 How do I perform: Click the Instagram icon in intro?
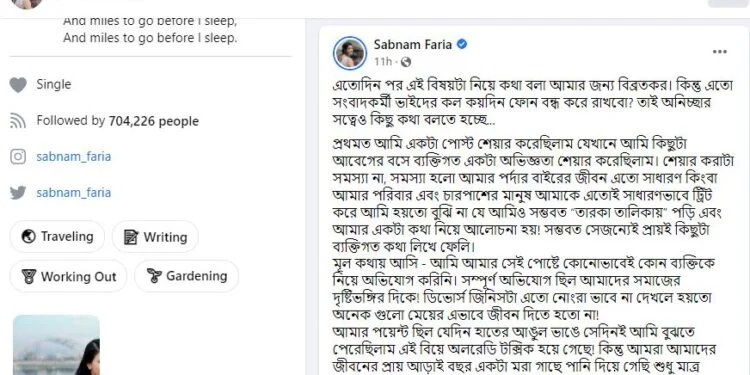tap(18, 157)
